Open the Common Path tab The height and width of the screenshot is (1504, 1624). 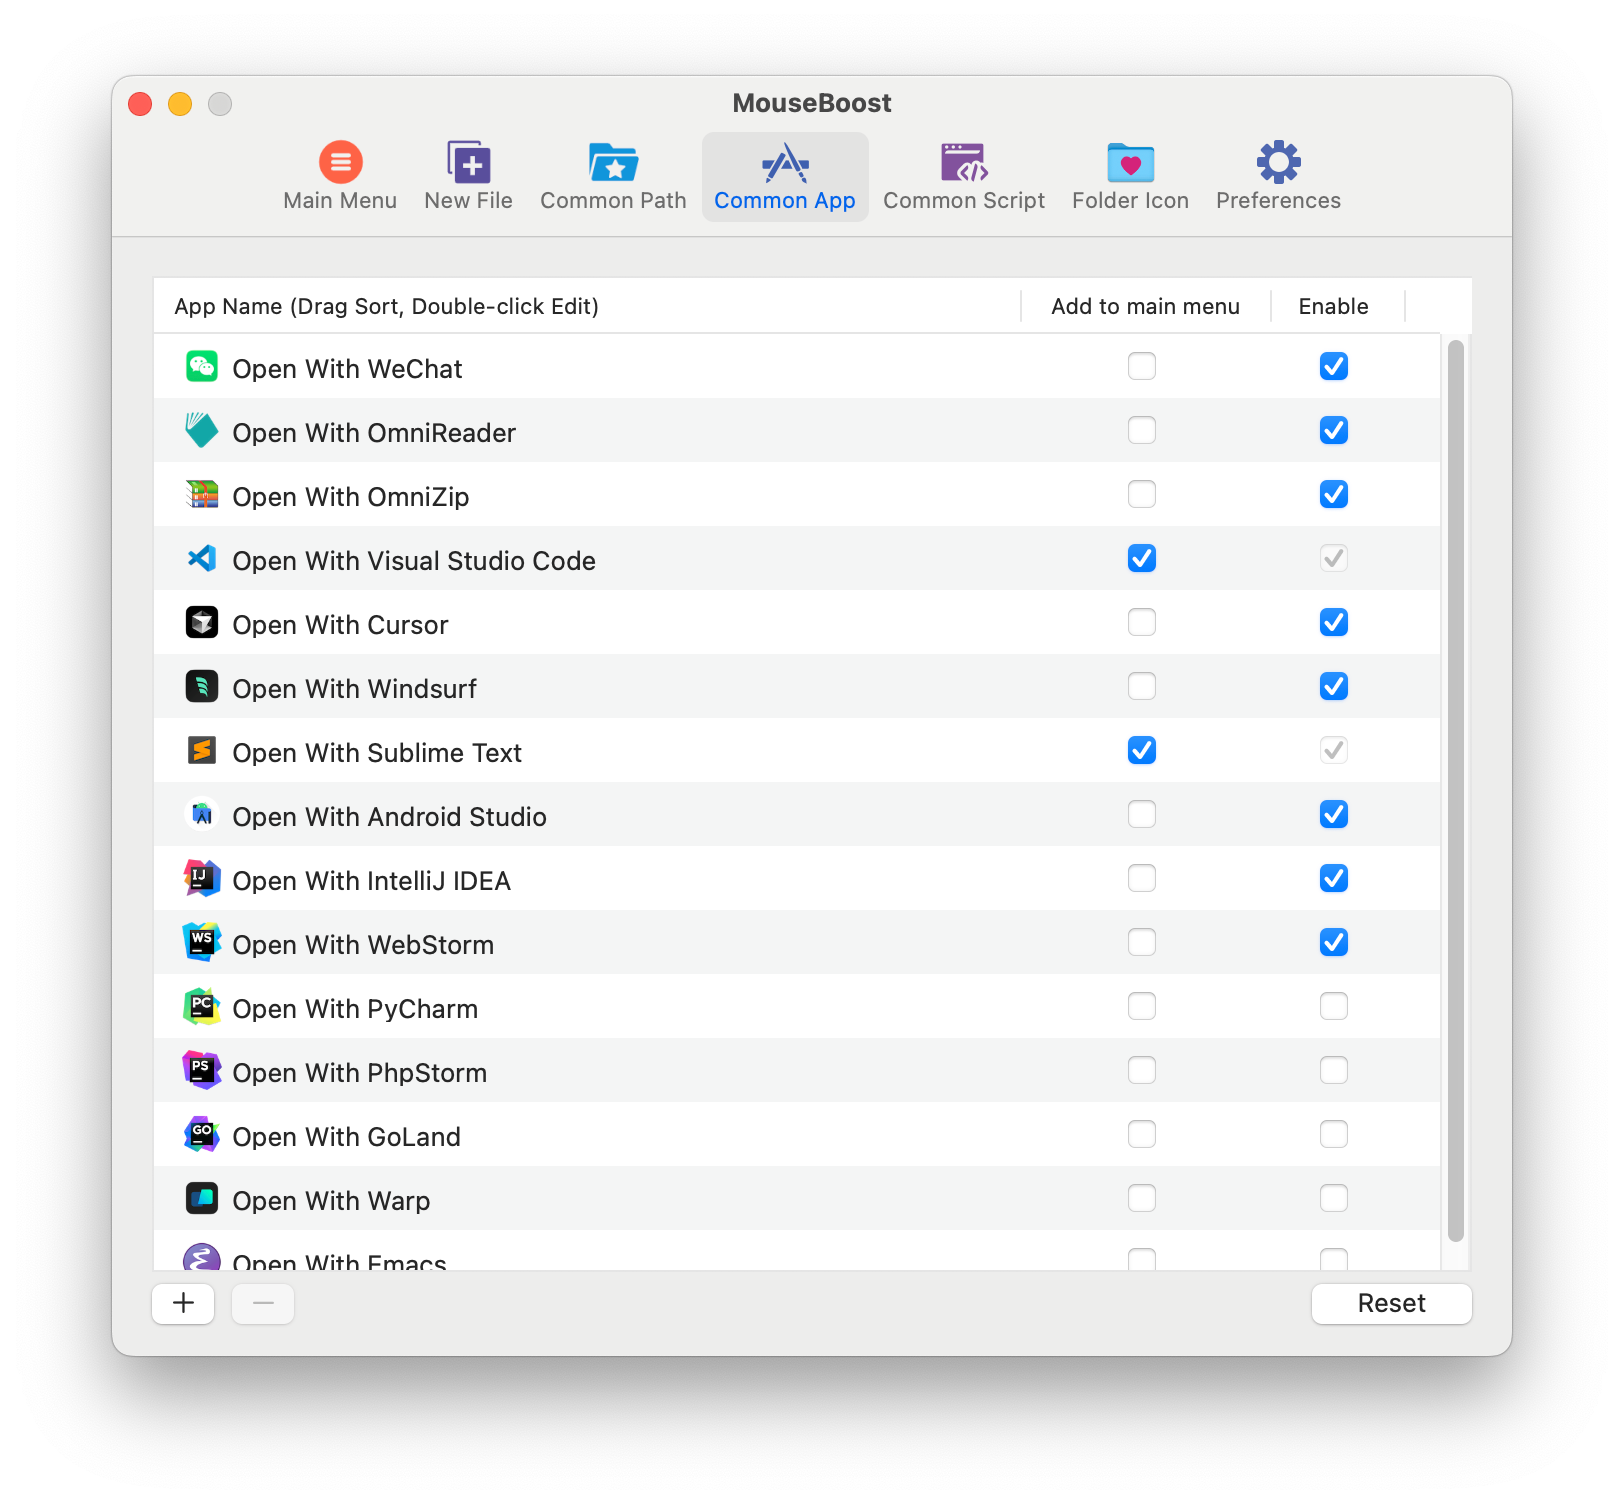pos(613,177)
